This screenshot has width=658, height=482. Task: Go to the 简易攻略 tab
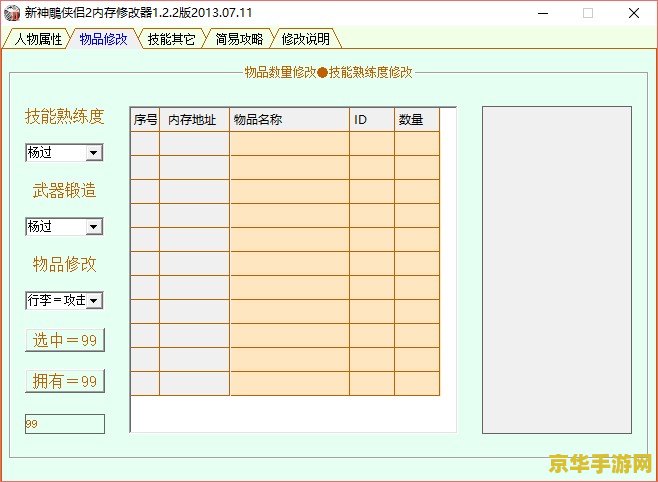[x=239, y=39]
